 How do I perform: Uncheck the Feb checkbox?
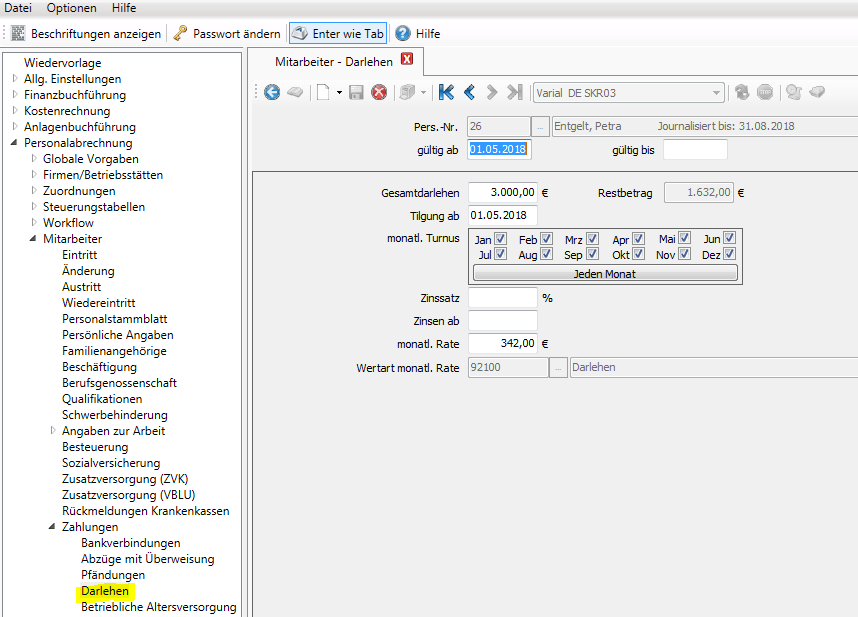pyautogui.click(x=546, y=238)
